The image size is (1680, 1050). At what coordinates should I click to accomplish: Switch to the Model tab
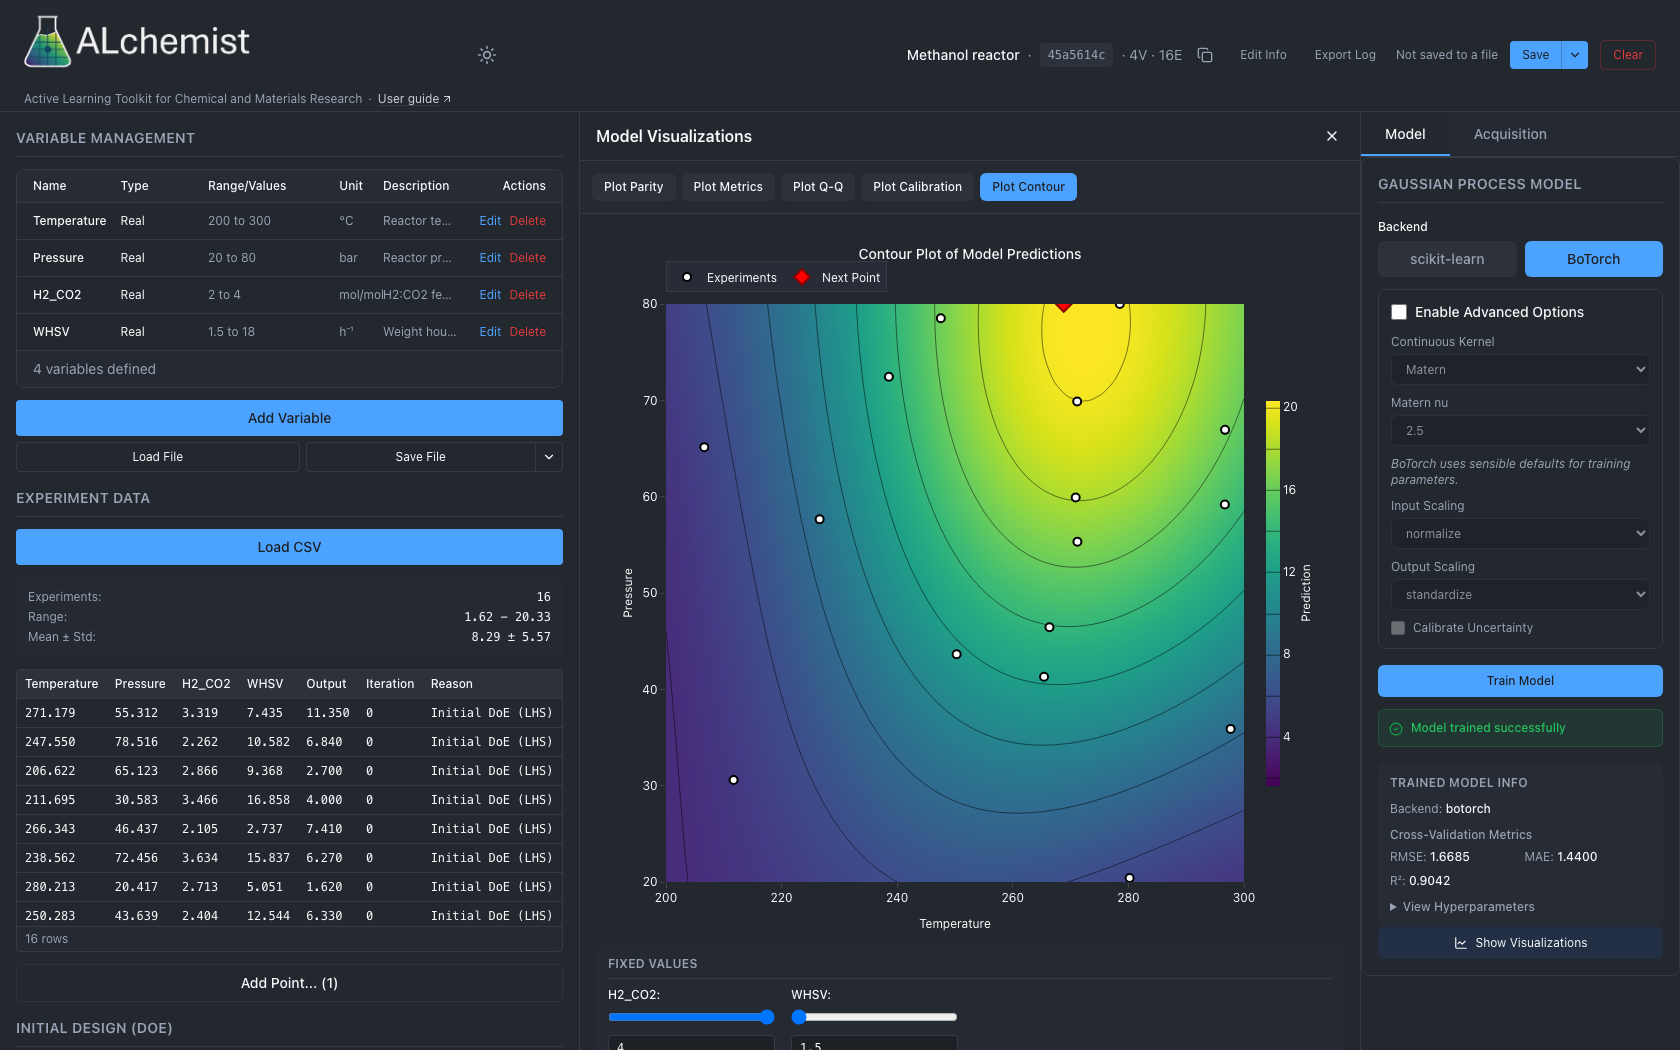pyautogui.click(x=1405, y=134)
